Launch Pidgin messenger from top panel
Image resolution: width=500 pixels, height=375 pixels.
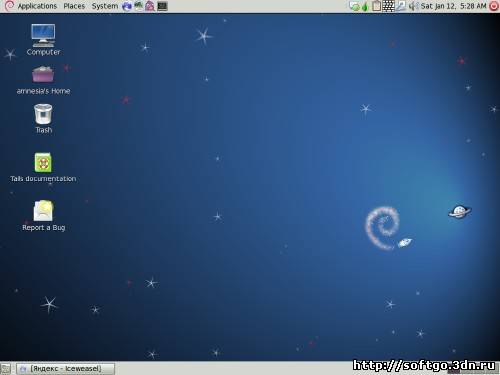point(150,6)
